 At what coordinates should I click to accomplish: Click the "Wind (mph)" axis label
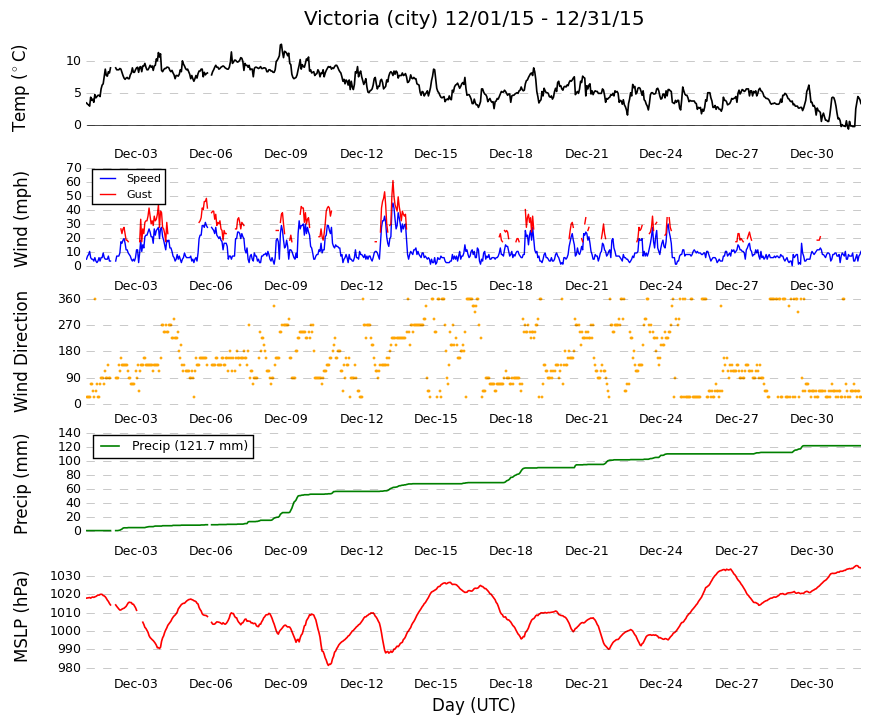pyautogui.click(x=20, y=219)
